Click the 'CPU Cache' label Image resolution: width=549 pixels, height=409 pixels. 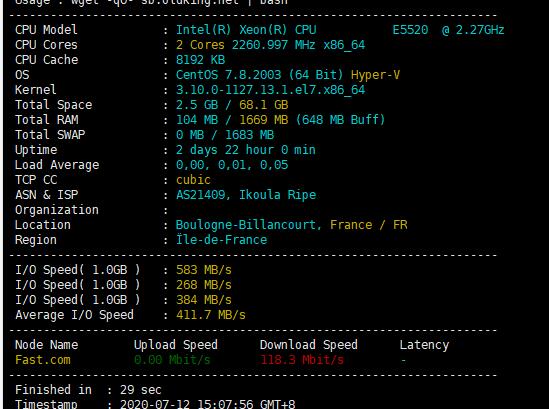[46, 60]
